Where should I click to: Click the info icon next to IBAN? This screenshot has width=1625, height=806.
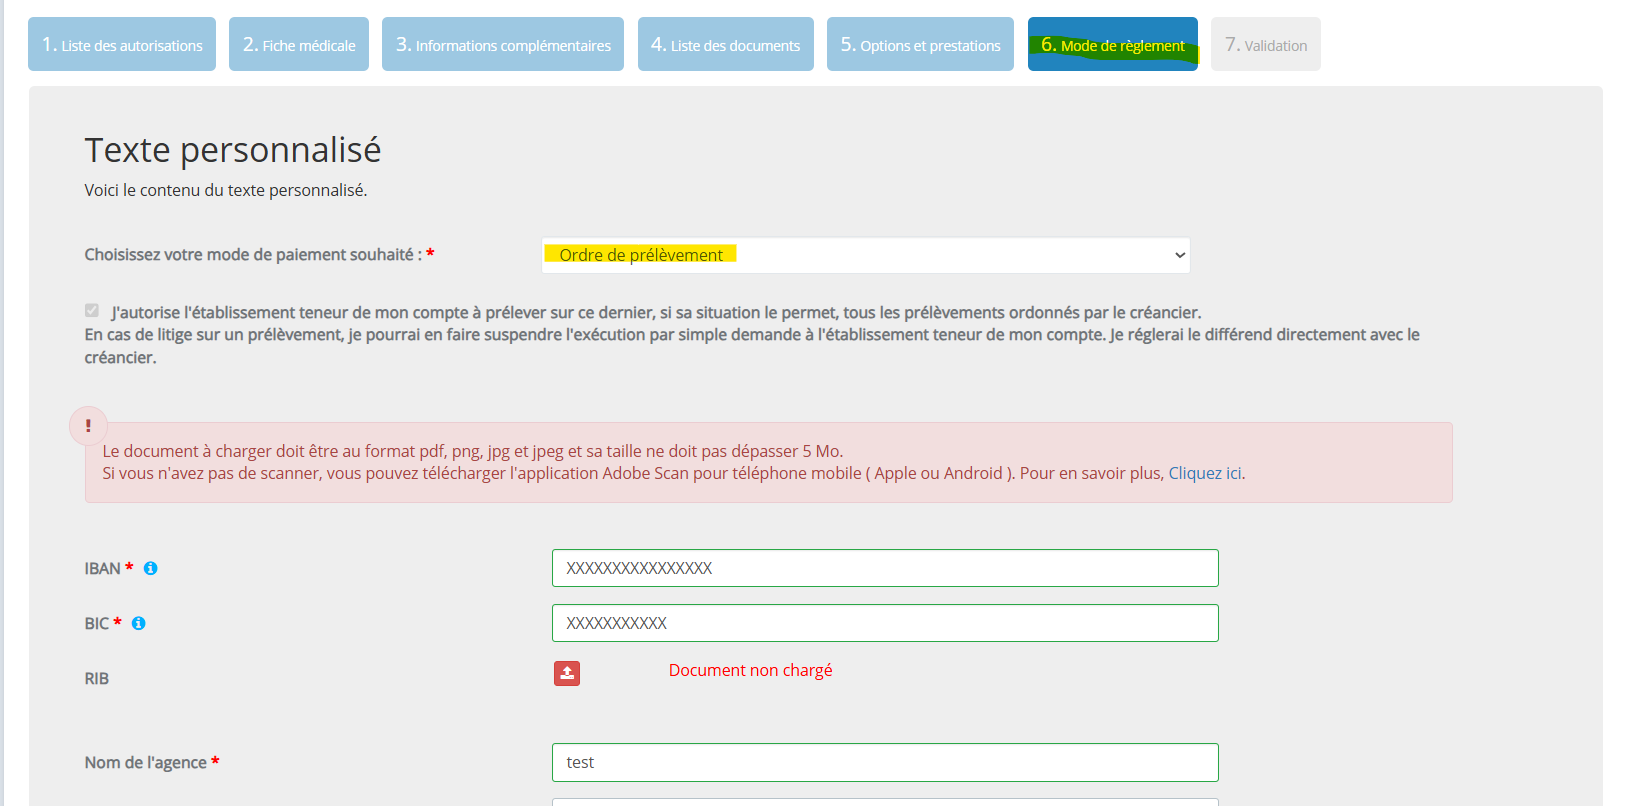point(150,568)
